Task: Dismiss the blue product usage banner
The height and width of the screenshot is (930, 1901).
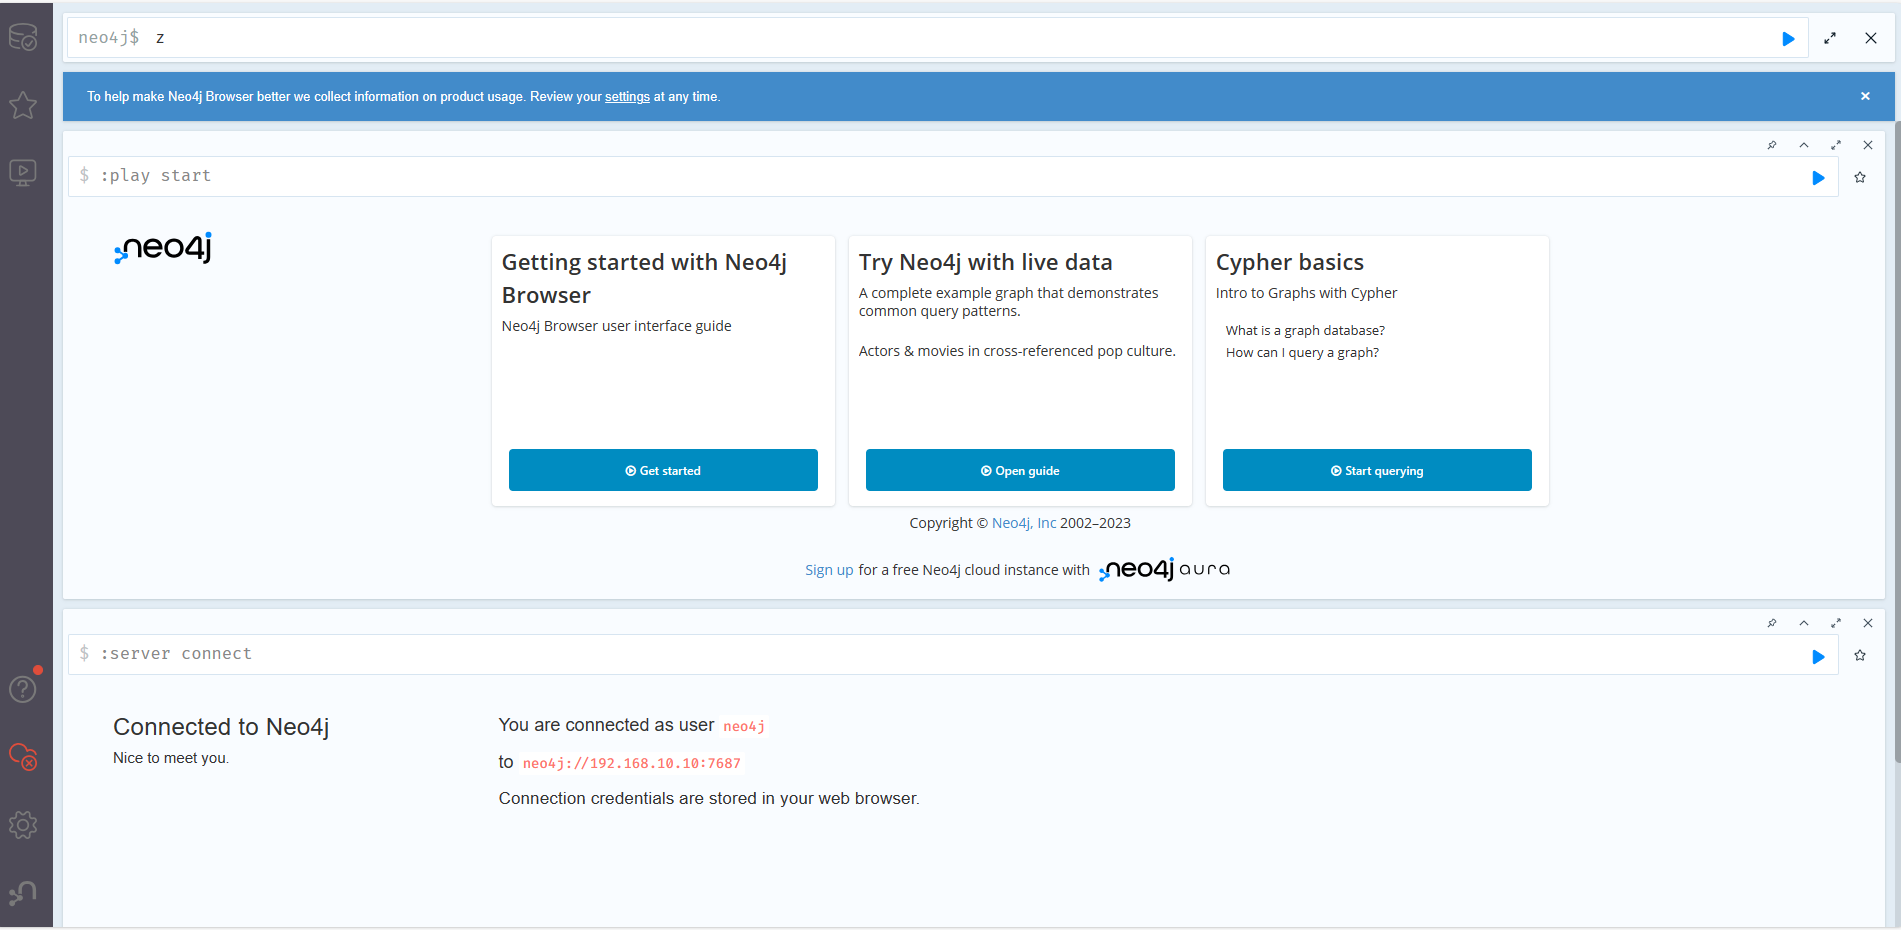Action: coord(1865,96)
